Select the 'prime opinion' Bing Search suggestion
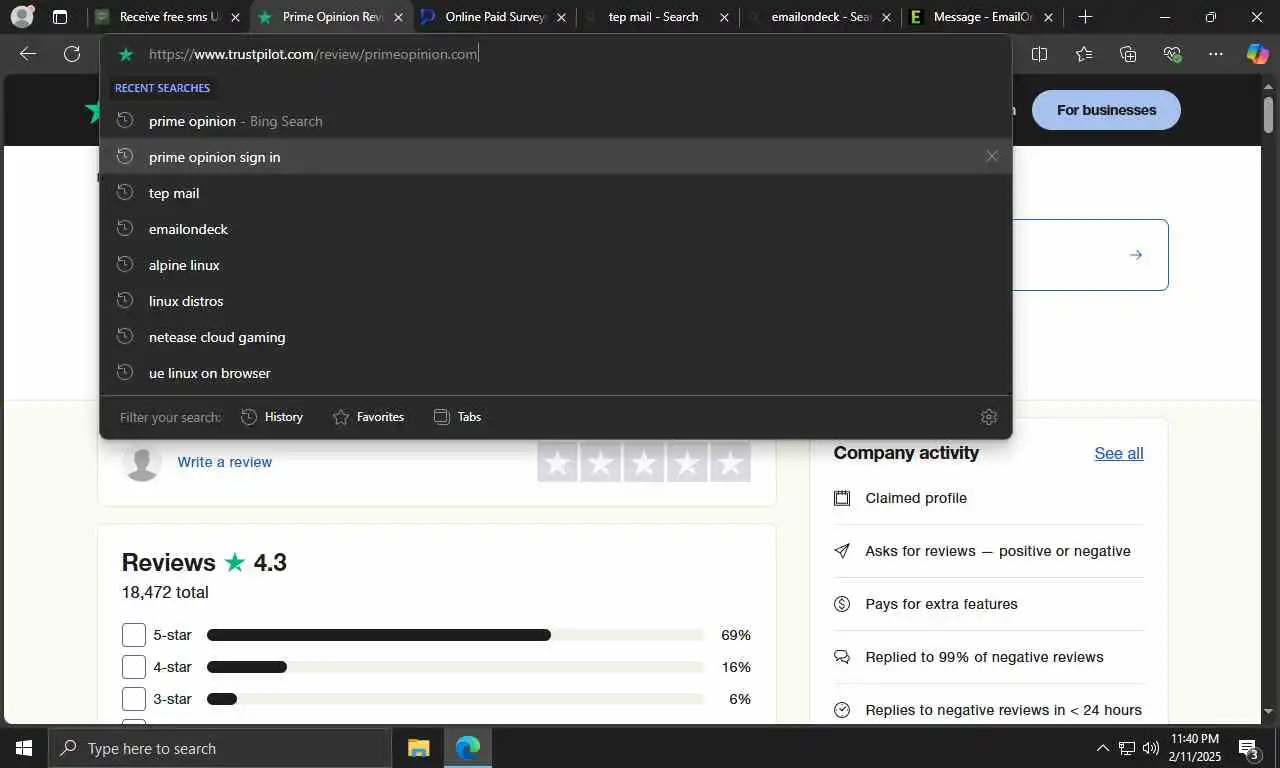 coord(556,121)
